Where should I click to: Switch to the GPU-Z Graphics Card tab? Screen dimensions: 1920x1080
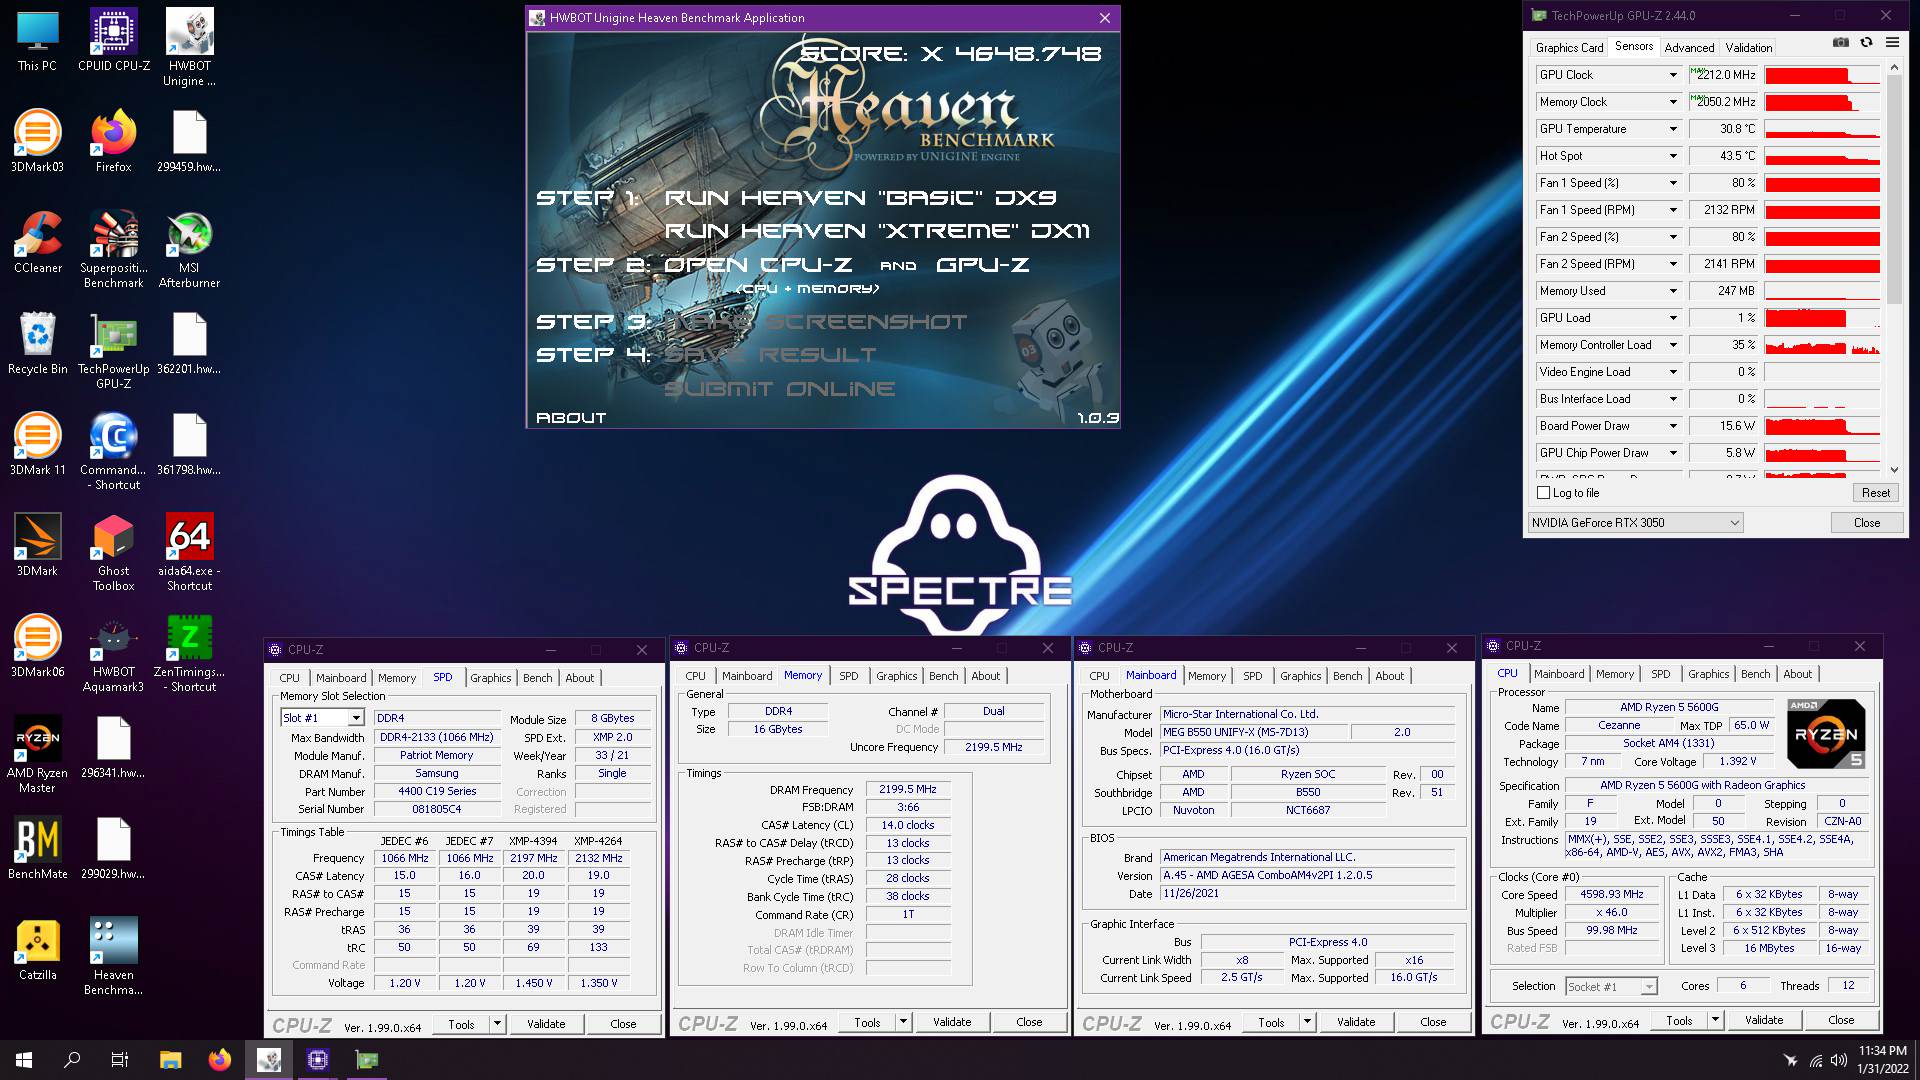pos(1569,47)
